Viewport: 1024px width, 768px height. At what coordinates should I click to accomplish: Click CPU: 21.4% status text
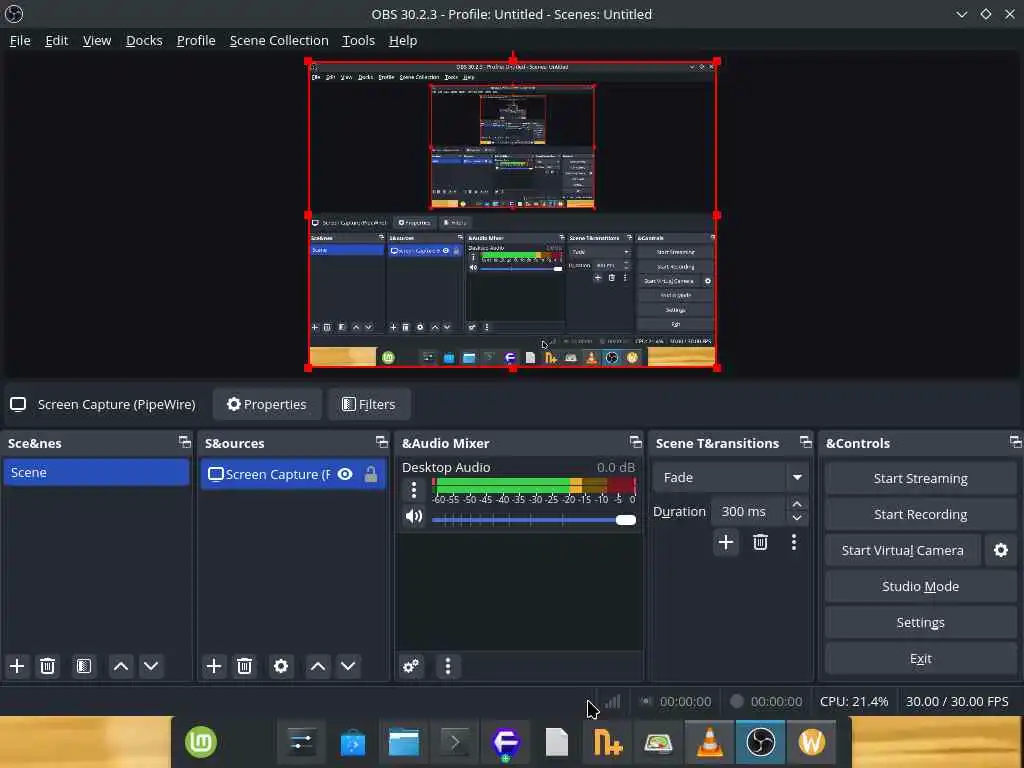tap(854, 701)
